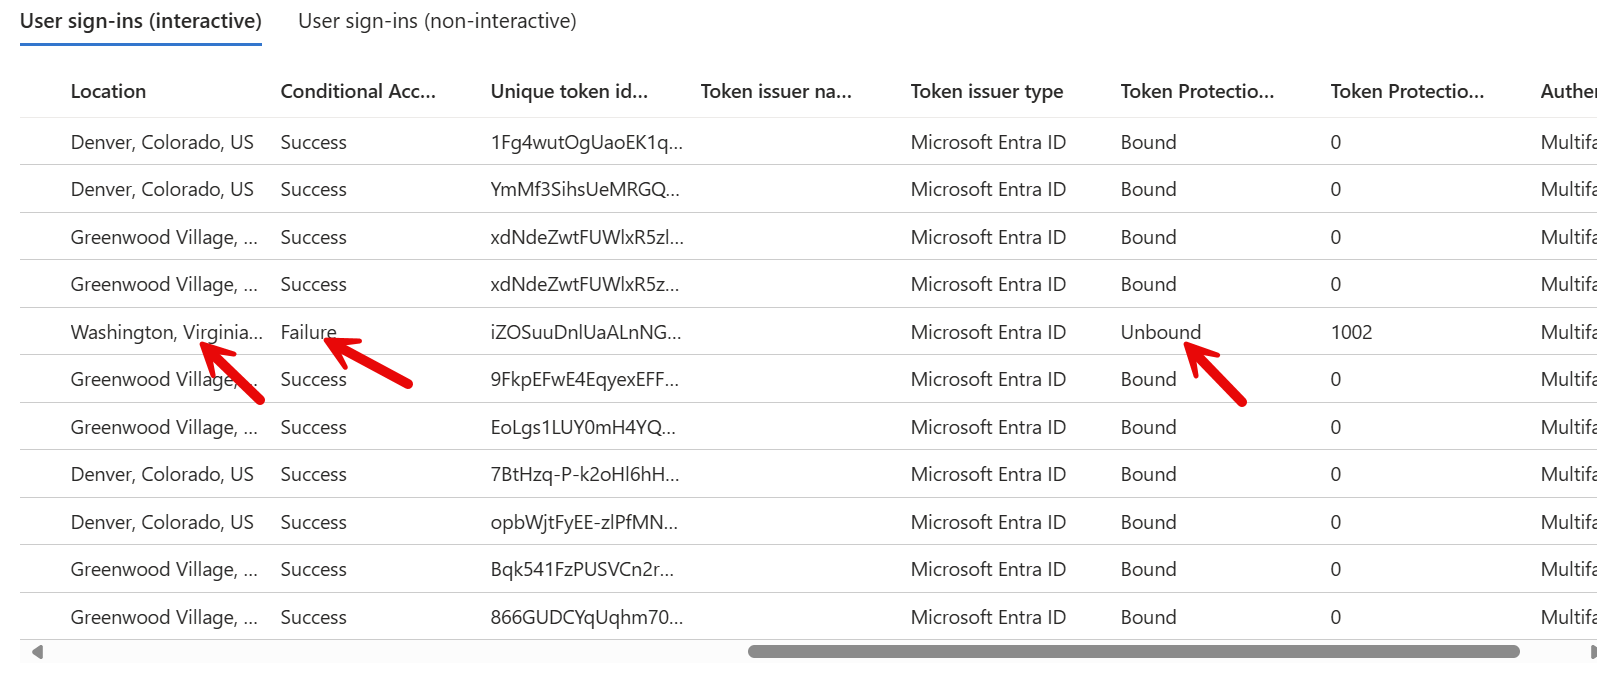Click Greenwood Village in the 866GUDCYqUqhm70 row
This screenshot has width=1597, height=688.
tap(164, 617)
